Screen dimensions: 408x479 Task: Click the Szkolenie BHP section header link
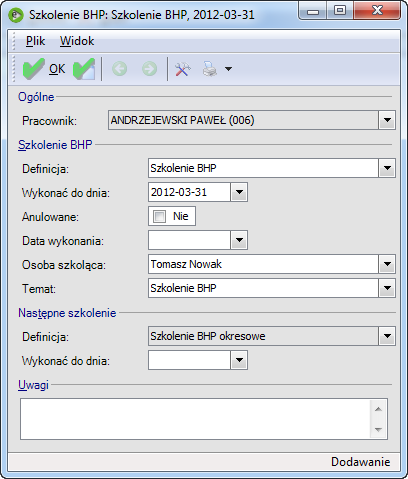click(x=55, y=145)
